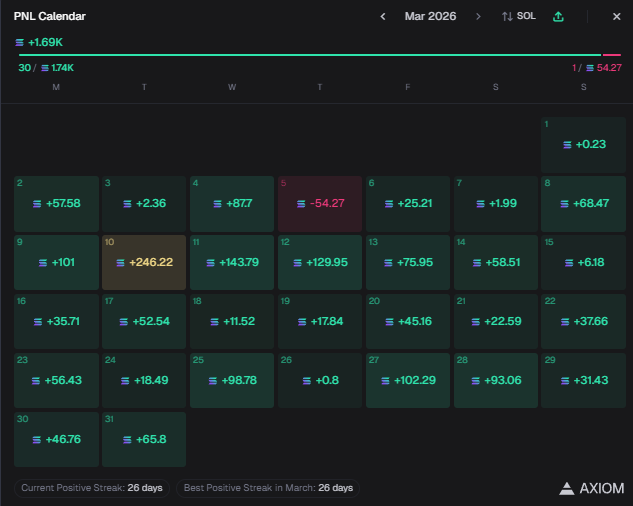Open day 8 cell showing +68.47
Viewport: 633px width, 506px height.
tap(583, 204)
